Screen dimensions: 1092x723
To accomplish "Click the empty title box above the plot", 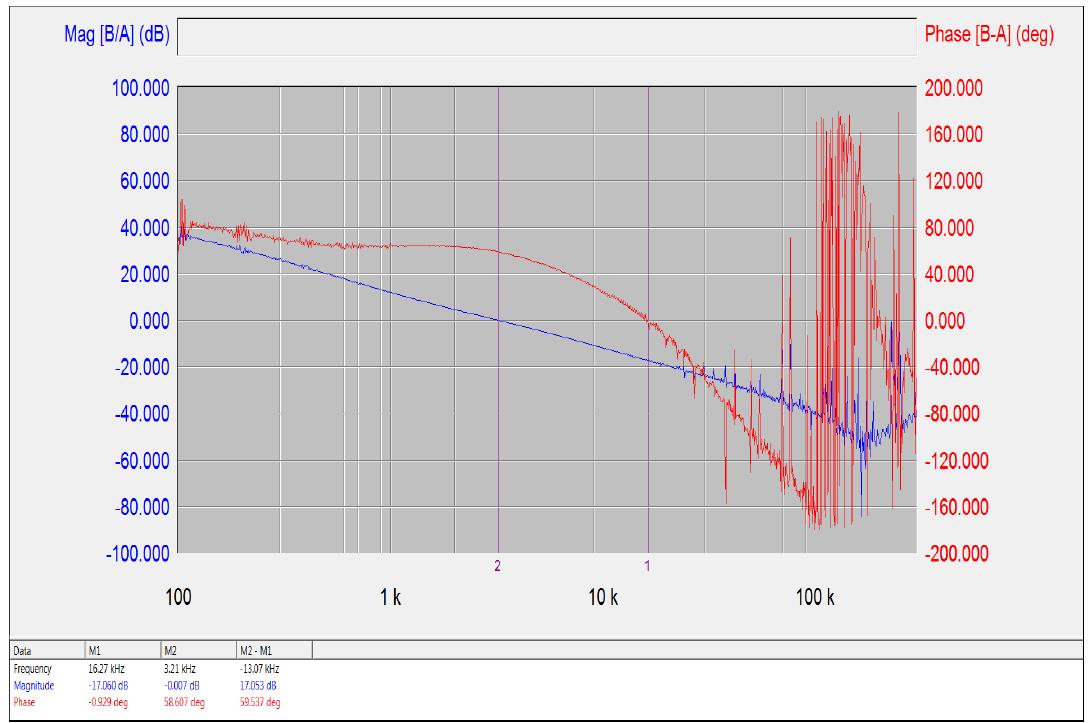I will click(x=546, y=36).
